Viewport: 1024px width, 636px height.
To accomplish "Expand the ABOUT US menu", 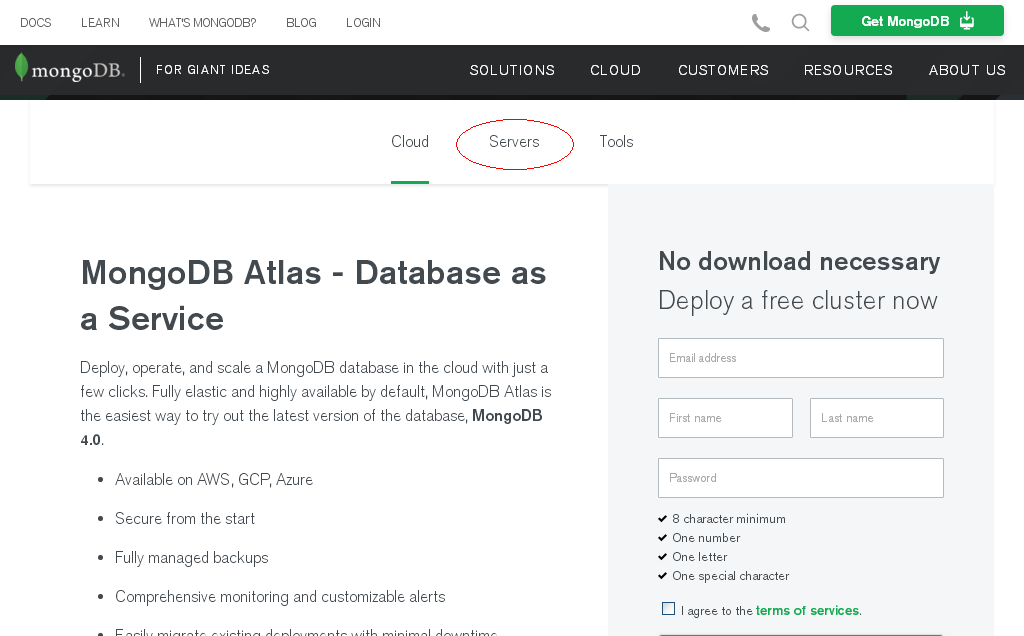I will click(967, 70).
